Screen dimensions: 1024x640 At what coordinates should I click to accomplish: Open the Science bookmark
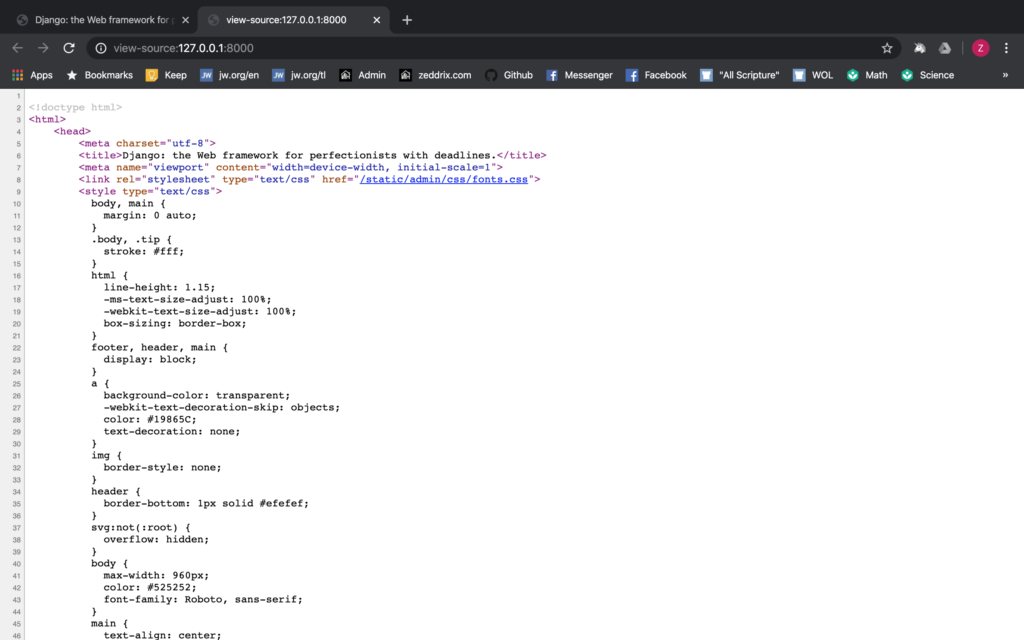pos(927,75)
